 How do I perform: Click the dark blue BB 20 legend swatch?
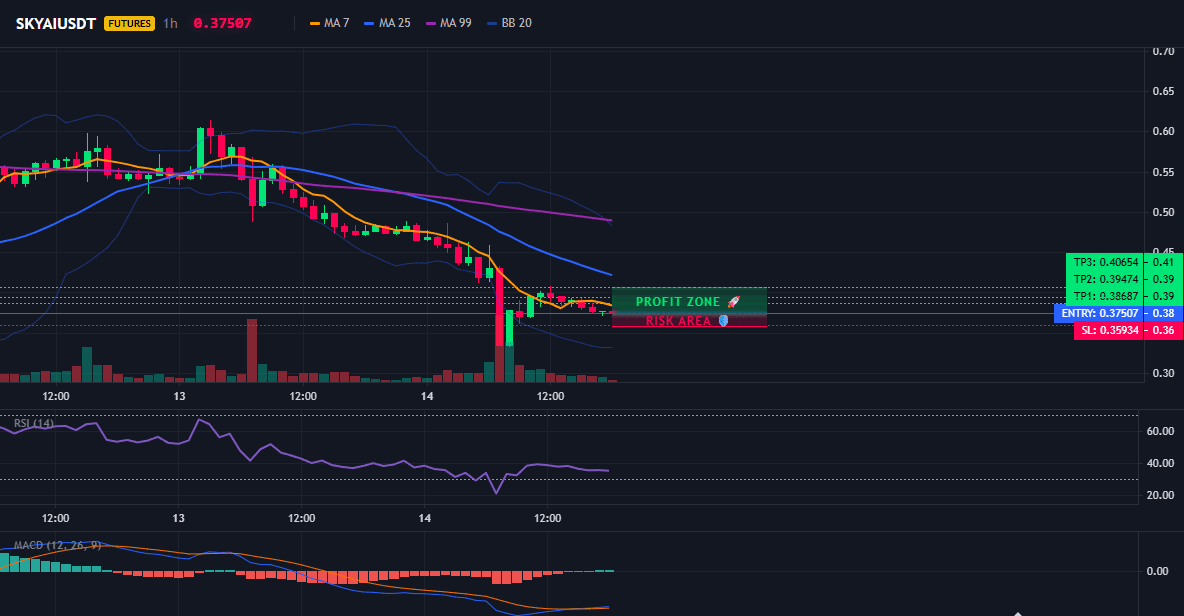[492, 23]
